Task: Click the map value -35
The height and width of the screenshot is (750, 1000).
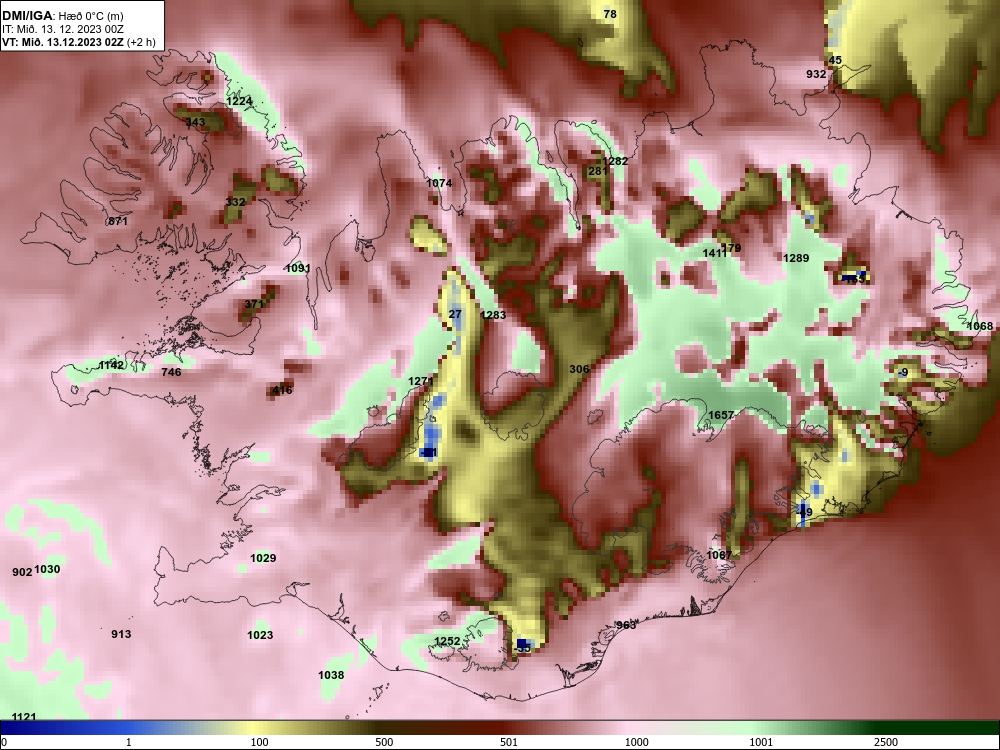Action: [x=522, y=648]
